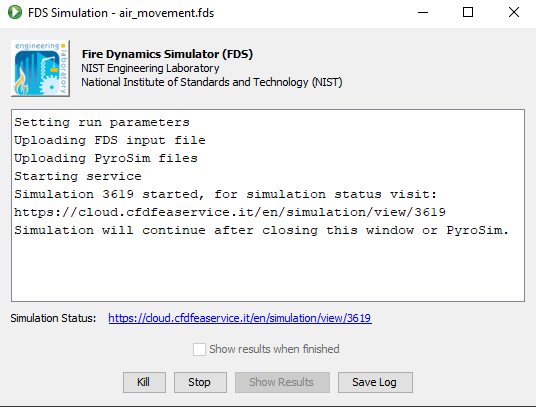Stop the running simulation
This screenshot has height=409, width=536.
pos(200,382)
